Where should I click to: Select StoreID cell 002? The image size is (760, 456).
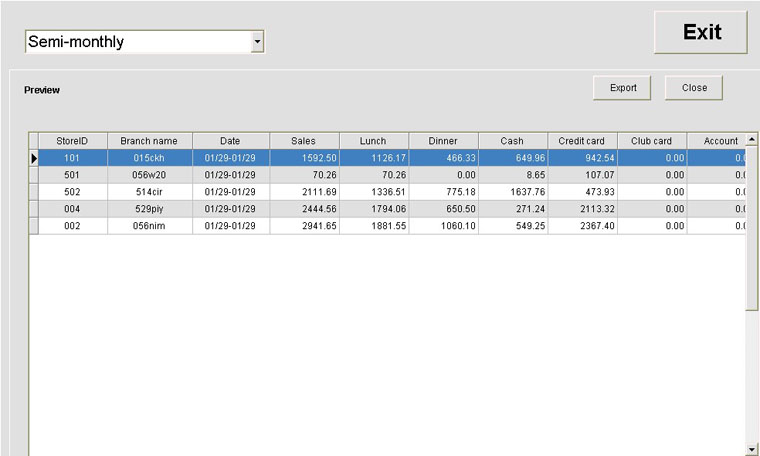pyautogui.click(x=73, y=226)
